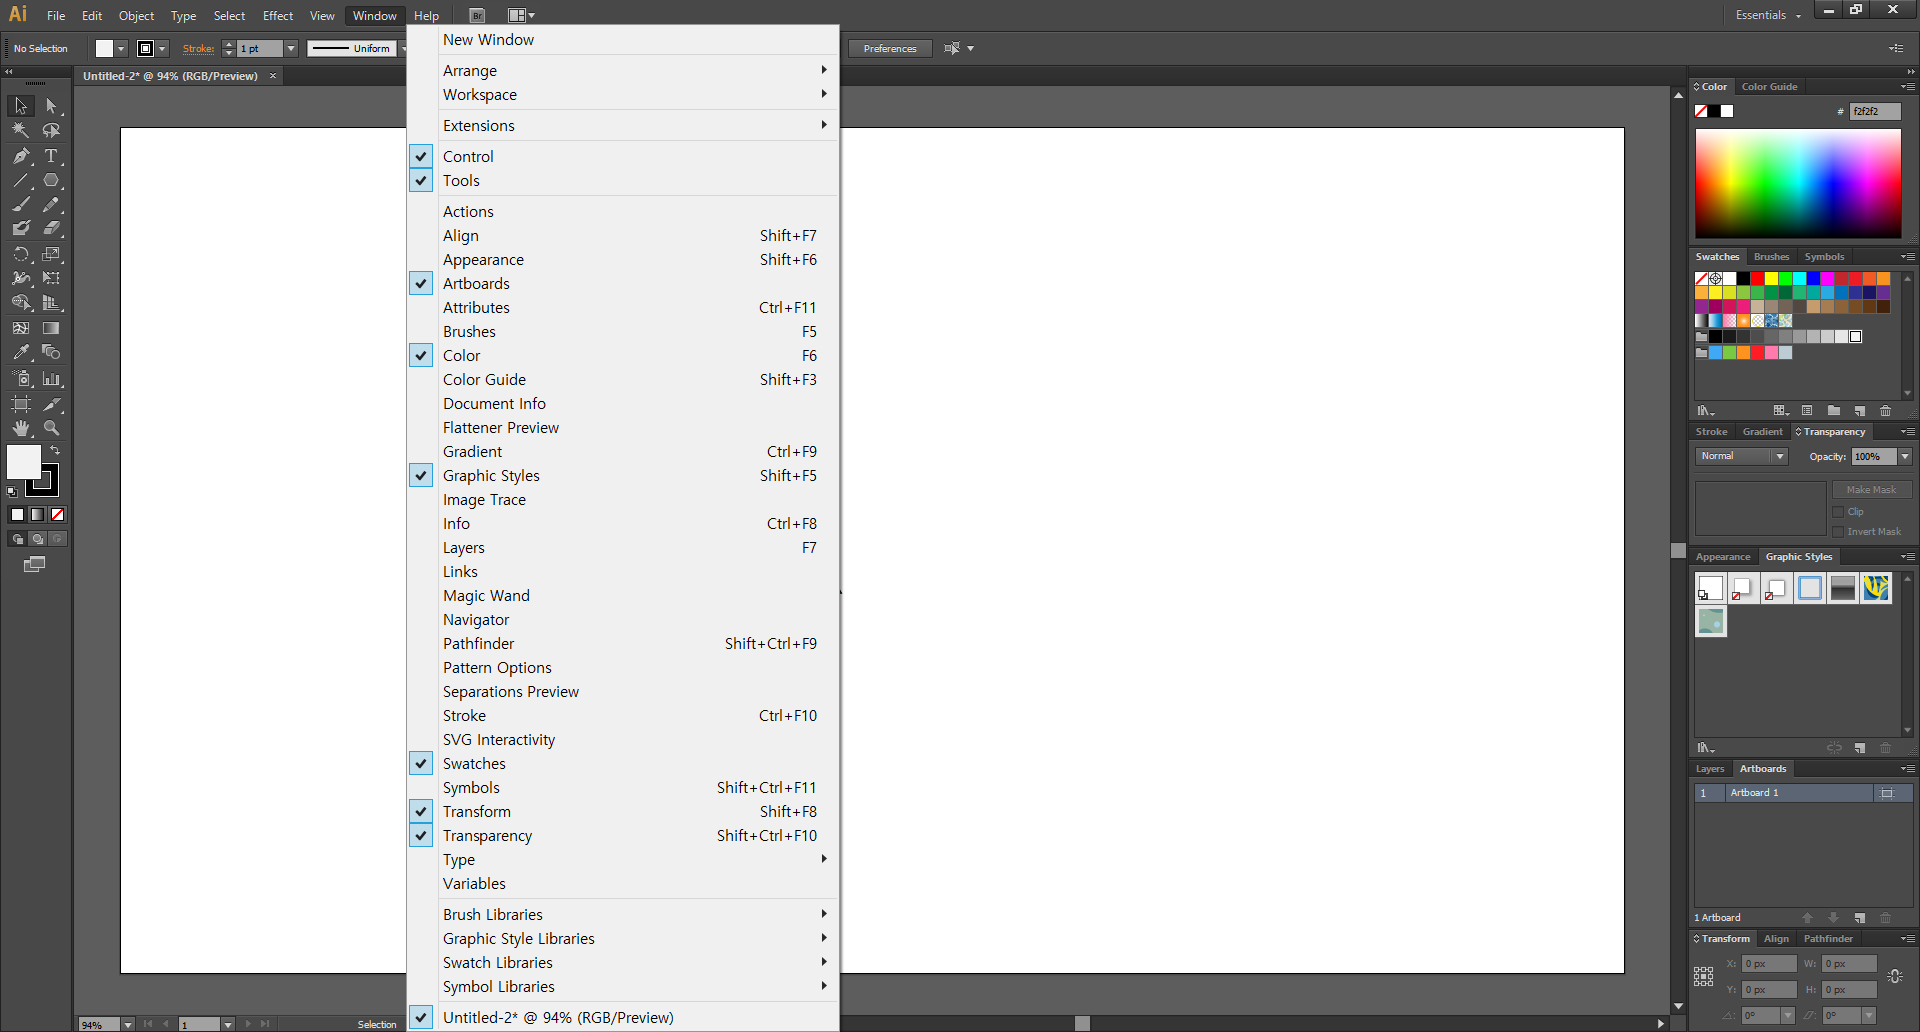
Task: Choose the Polygon shape tool
Action: 51,181
